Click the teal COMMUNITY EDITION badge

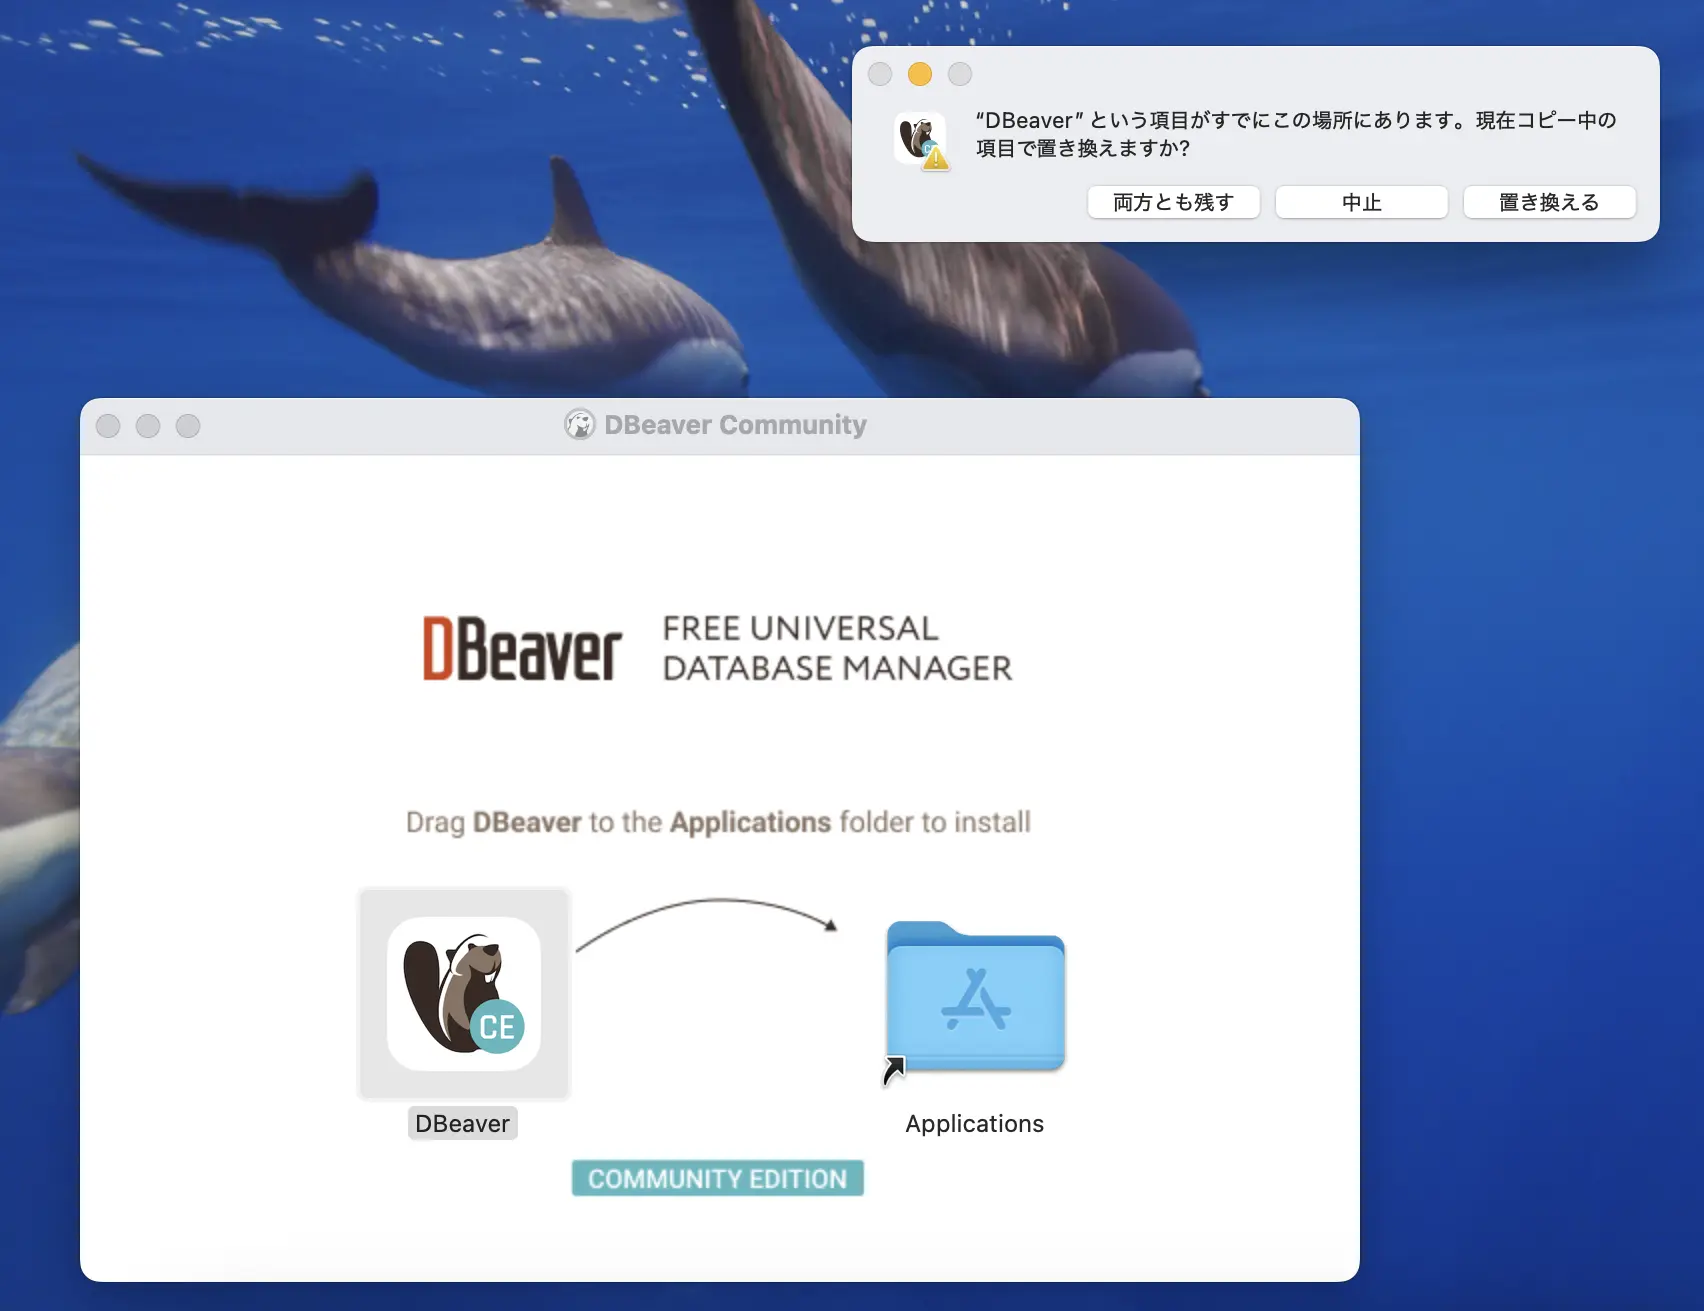pos(717,1178)
